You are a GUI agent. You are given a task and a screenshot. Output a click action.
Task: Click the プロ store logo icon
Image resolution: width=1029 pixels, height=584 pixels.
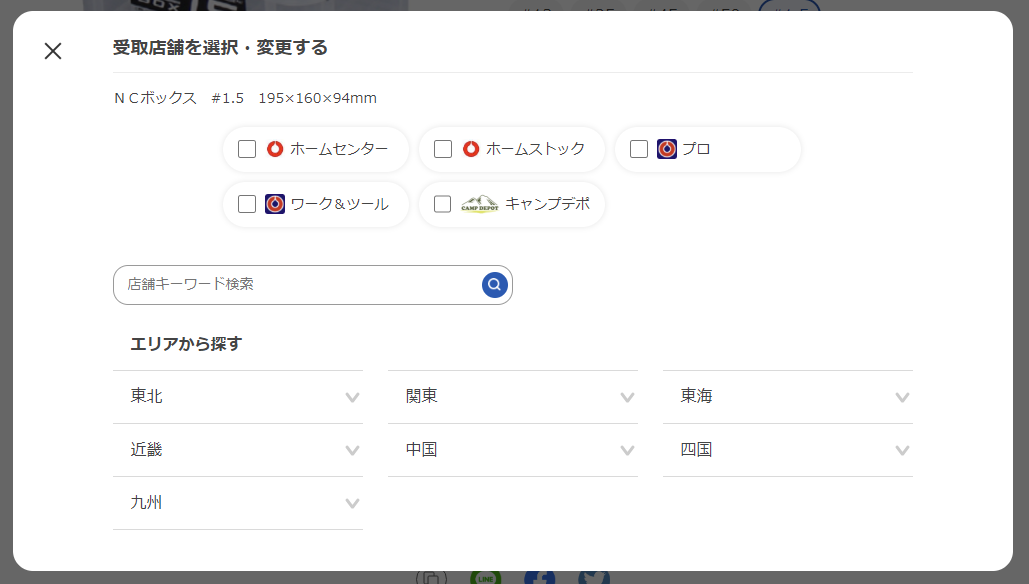[667, 149]
